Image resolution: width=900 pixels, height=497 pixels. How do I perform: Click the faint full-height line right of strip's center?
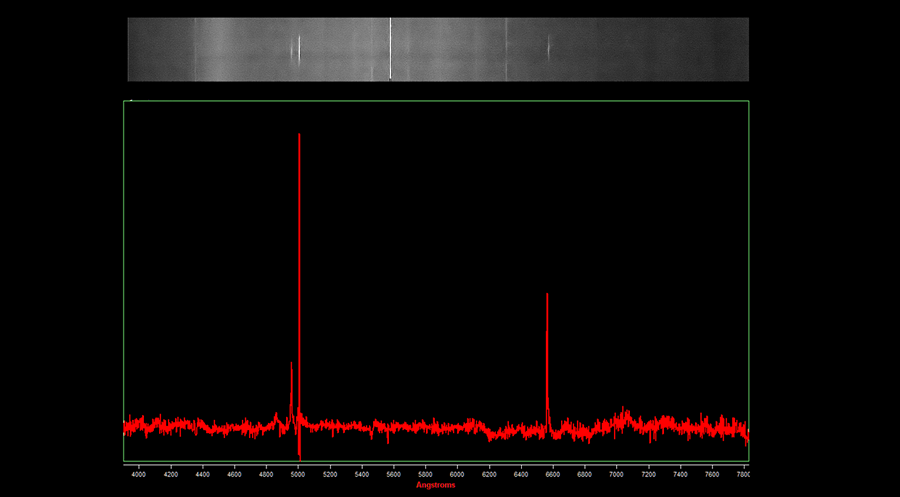click(x=506, y=48)
